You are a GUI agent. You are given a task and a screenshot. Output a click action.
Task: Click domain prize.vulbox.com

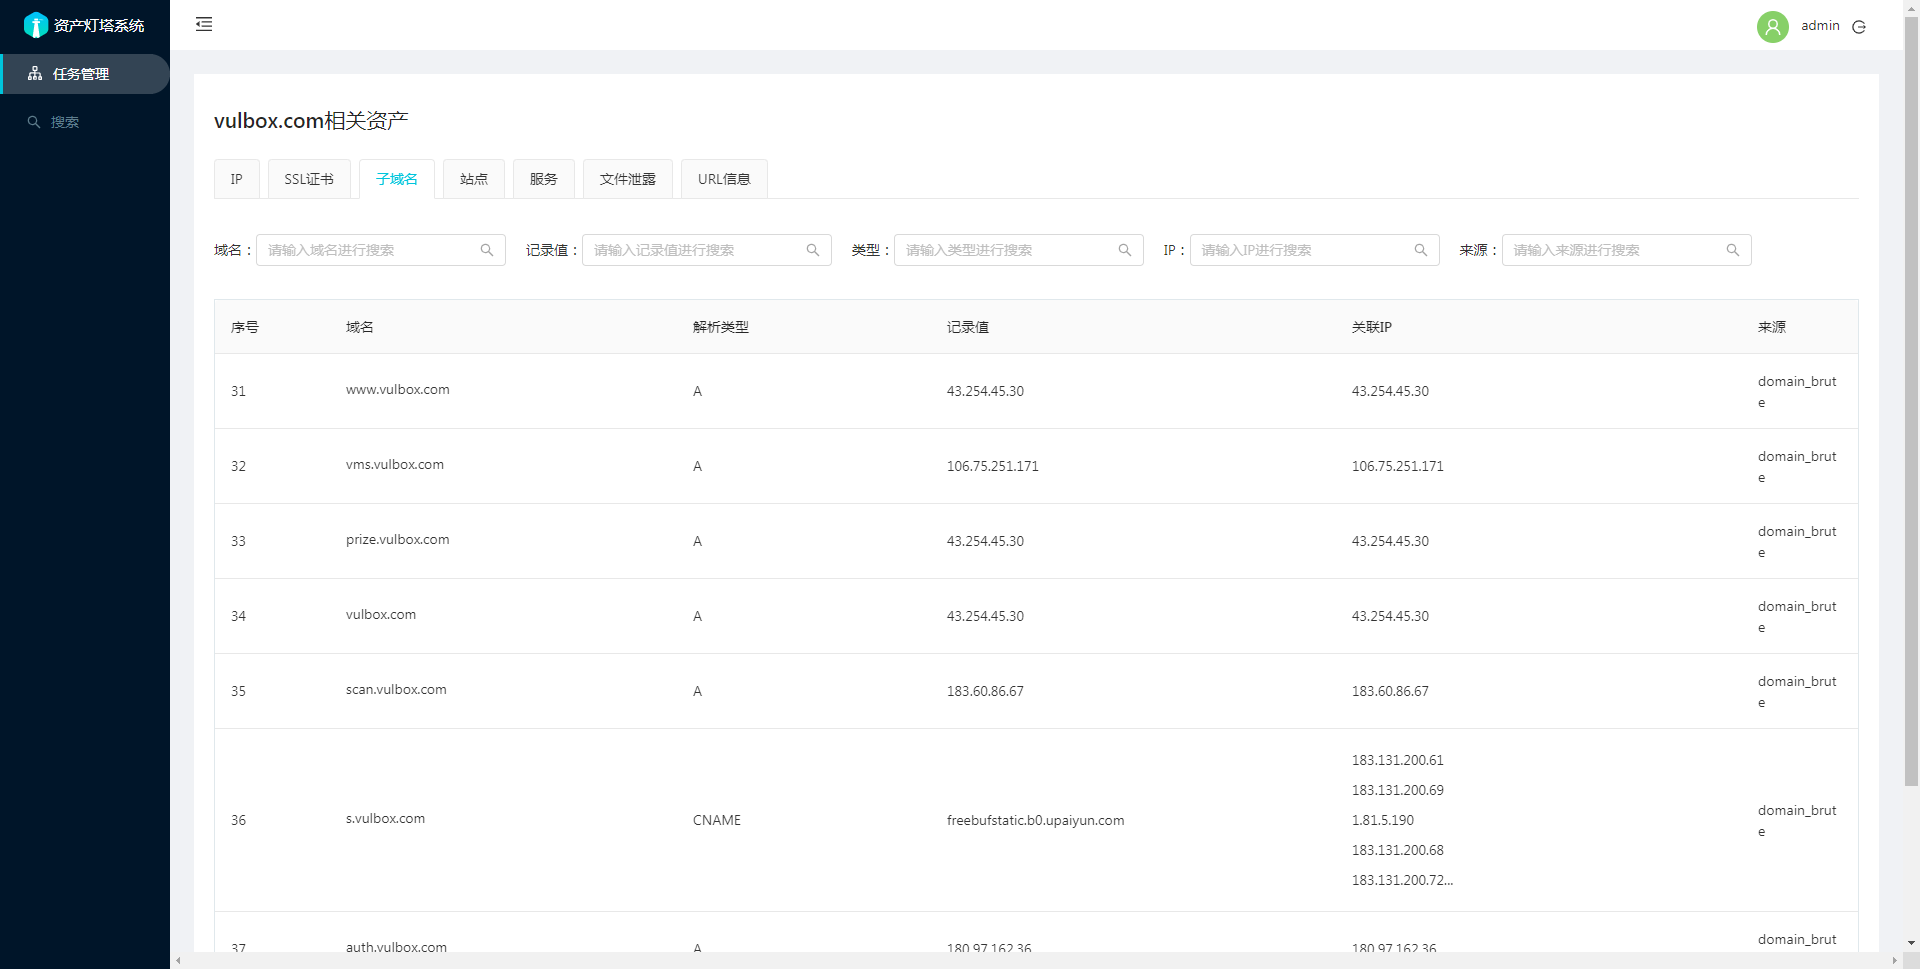[x=398, y=539]
